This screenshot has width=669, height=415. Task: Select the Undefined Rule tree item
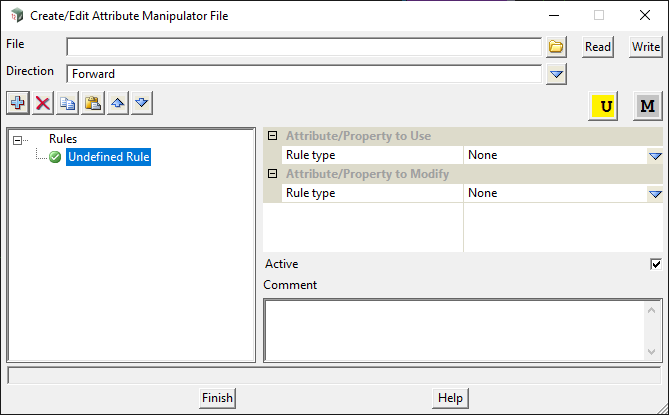point(108,157)
